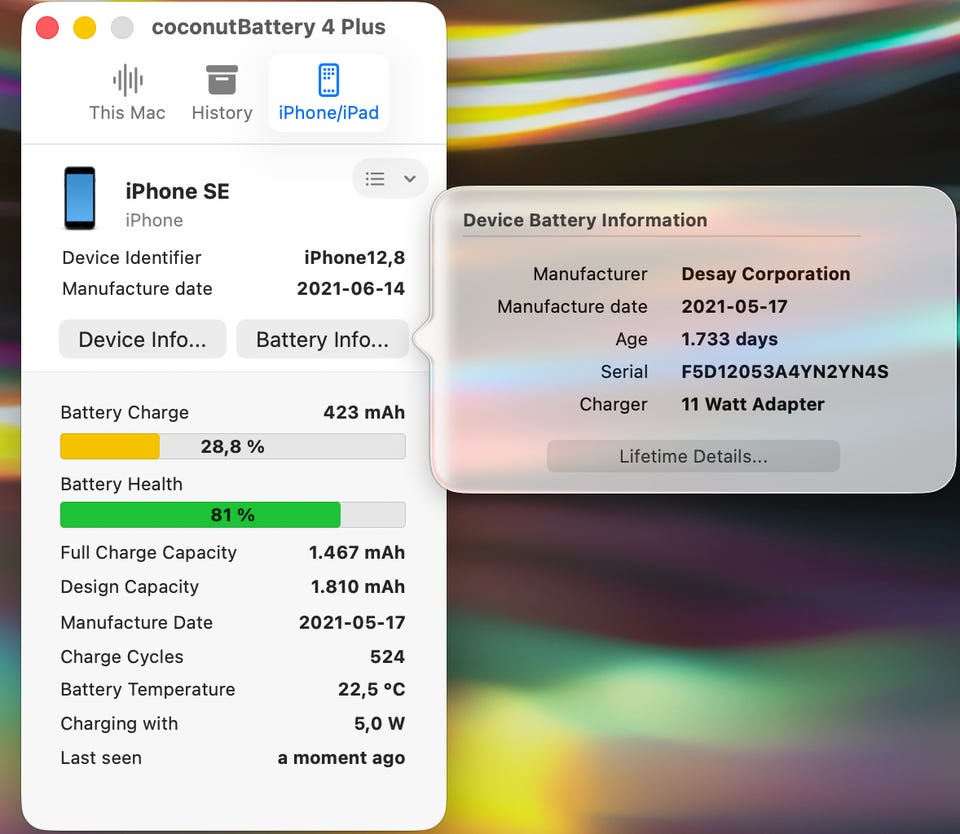Click the 1.733 days age value
Screen dimensions: 960x834
pos(729,339)
